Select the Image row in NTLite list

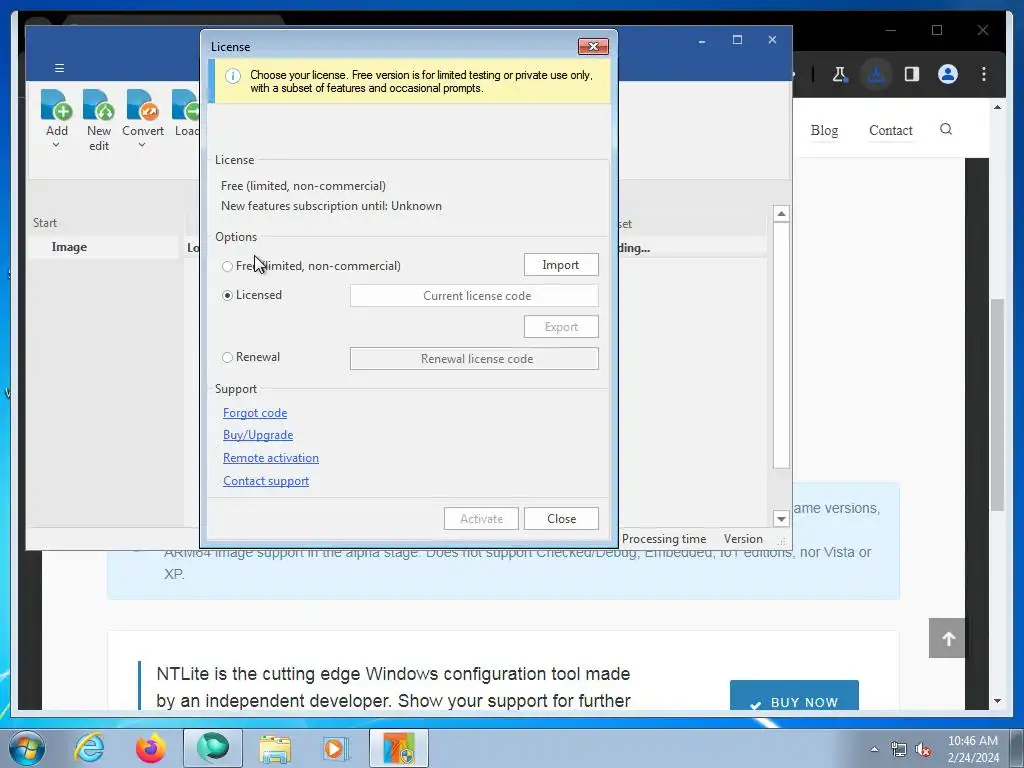(103, 247)
